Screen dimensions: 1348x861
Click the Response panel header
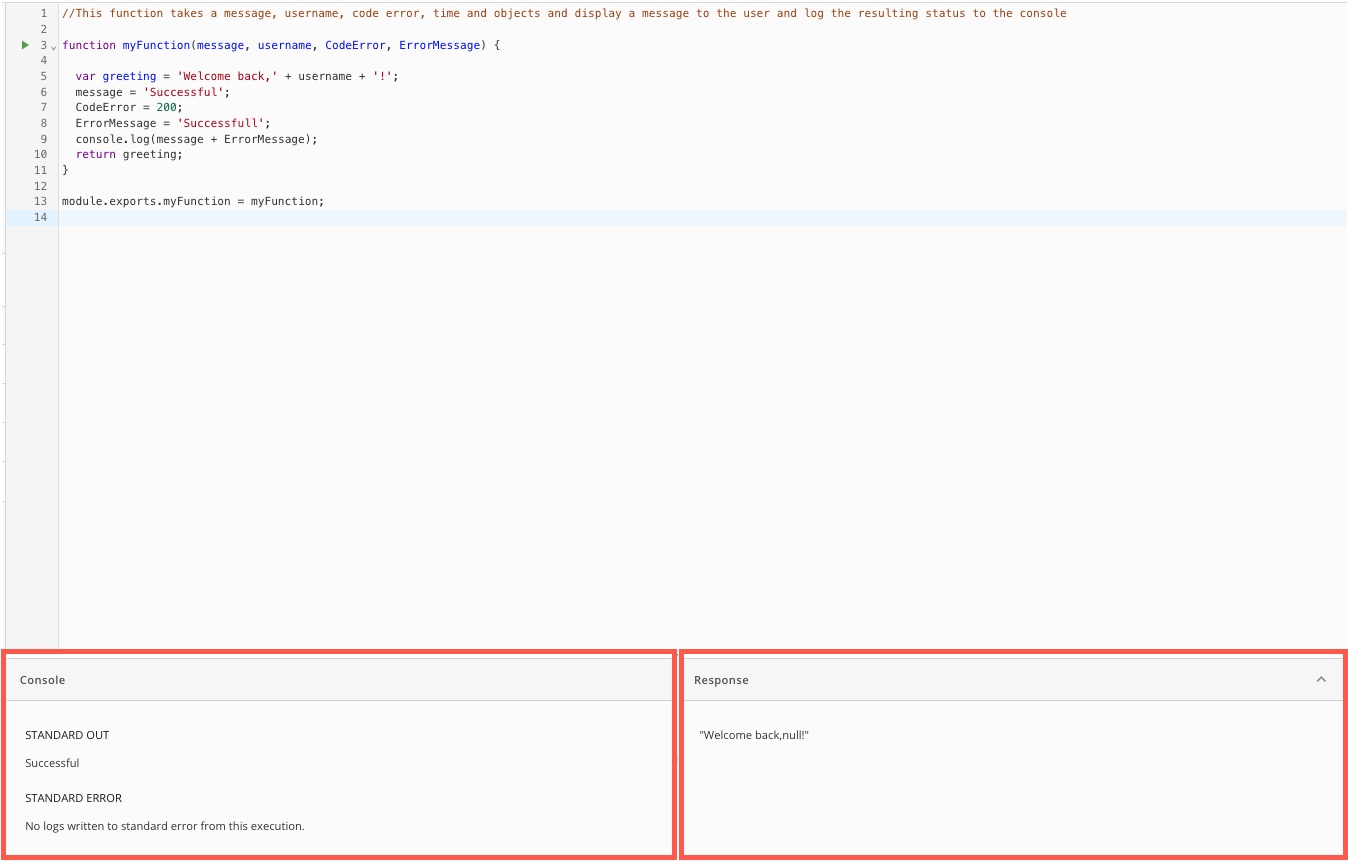(721, 679)
